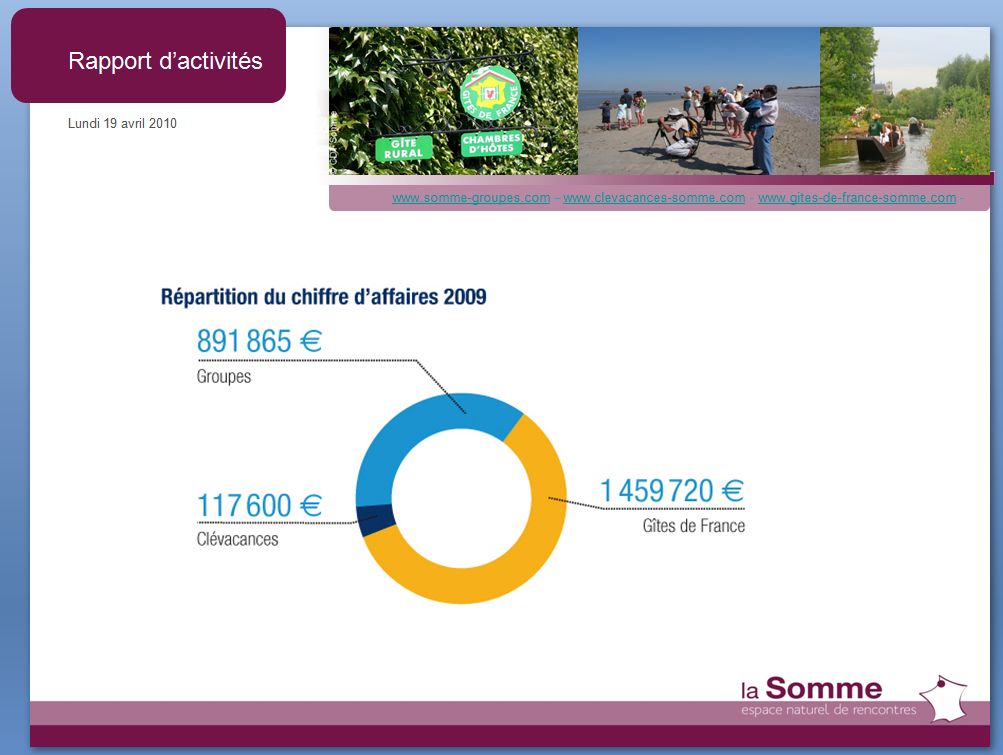
Task: Click the round Gîtes de France logo sign
Action: click(x=490, y=96)
